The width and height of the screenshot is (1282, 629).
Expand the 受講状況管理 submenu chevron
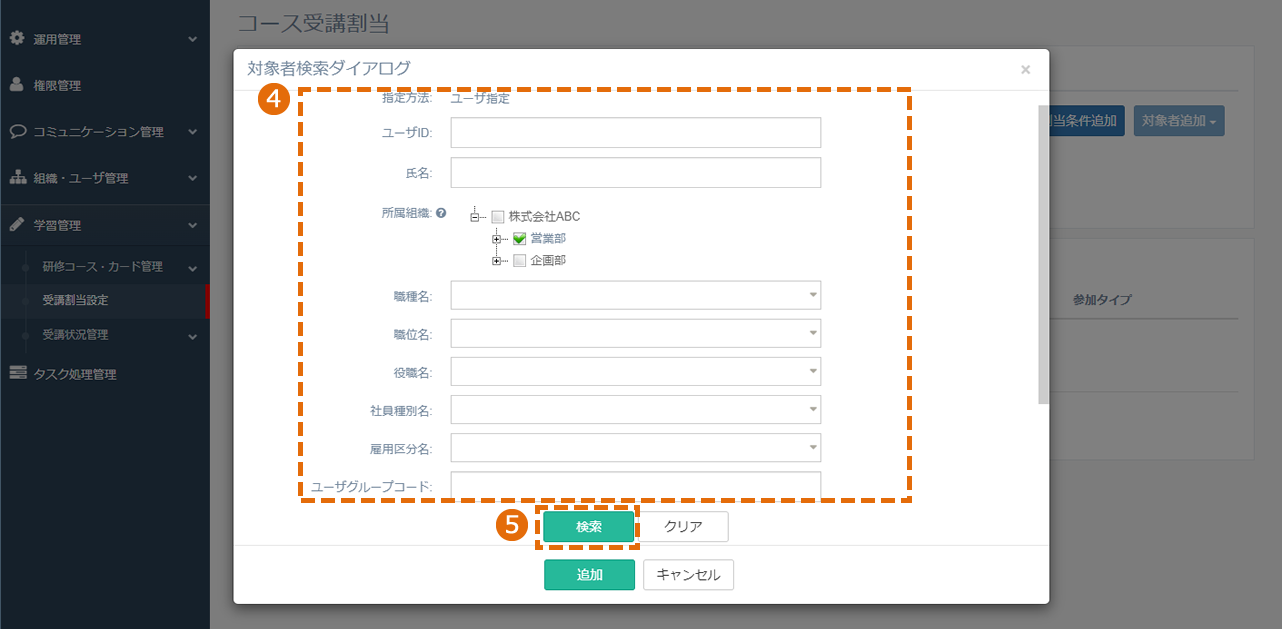pos(193,336)
